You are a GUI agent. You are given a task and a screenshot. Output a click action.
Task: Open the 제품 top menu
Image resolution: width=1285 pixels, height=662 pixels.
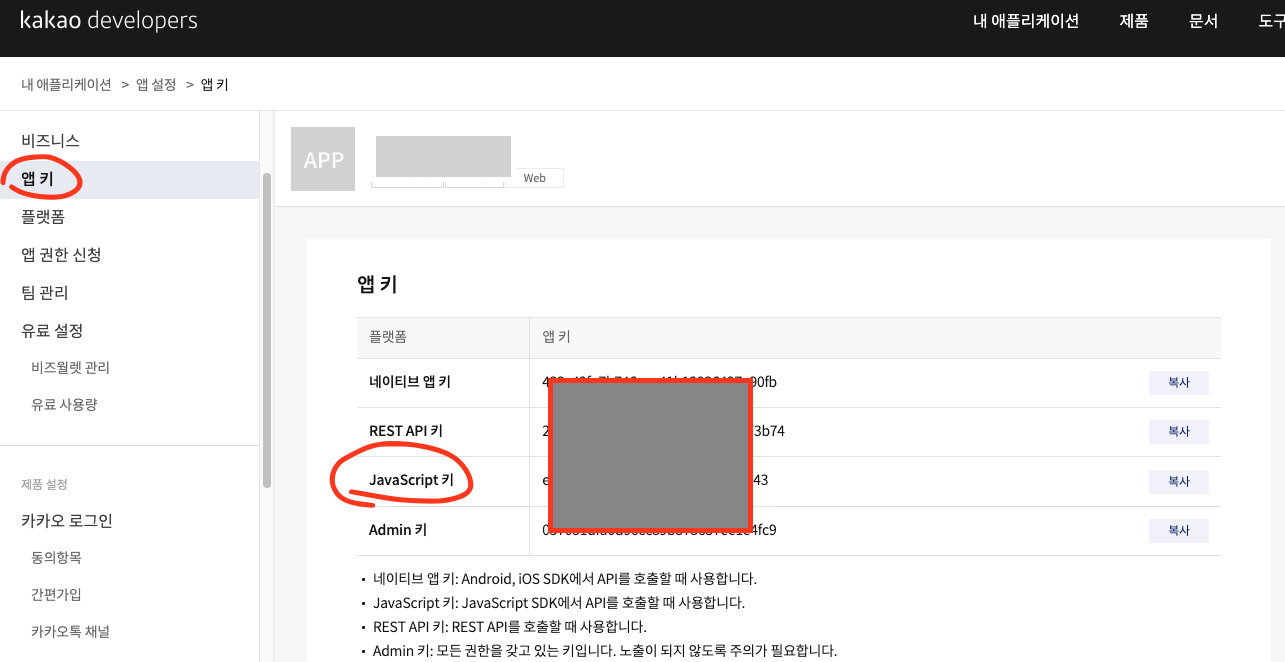click(x=1134, y=21)
